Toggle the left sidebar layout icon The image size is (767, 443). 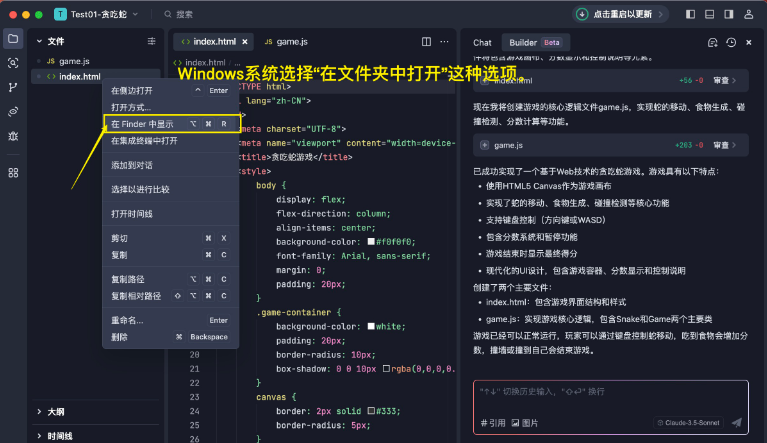pos(691,14)
